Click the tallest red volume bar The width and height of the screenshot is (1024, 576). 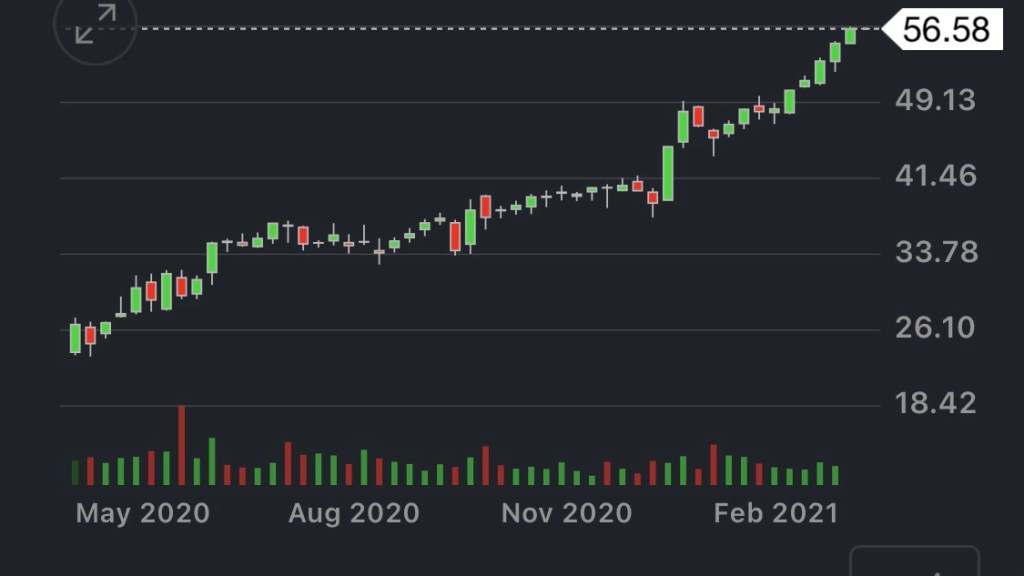coord(182,445)
